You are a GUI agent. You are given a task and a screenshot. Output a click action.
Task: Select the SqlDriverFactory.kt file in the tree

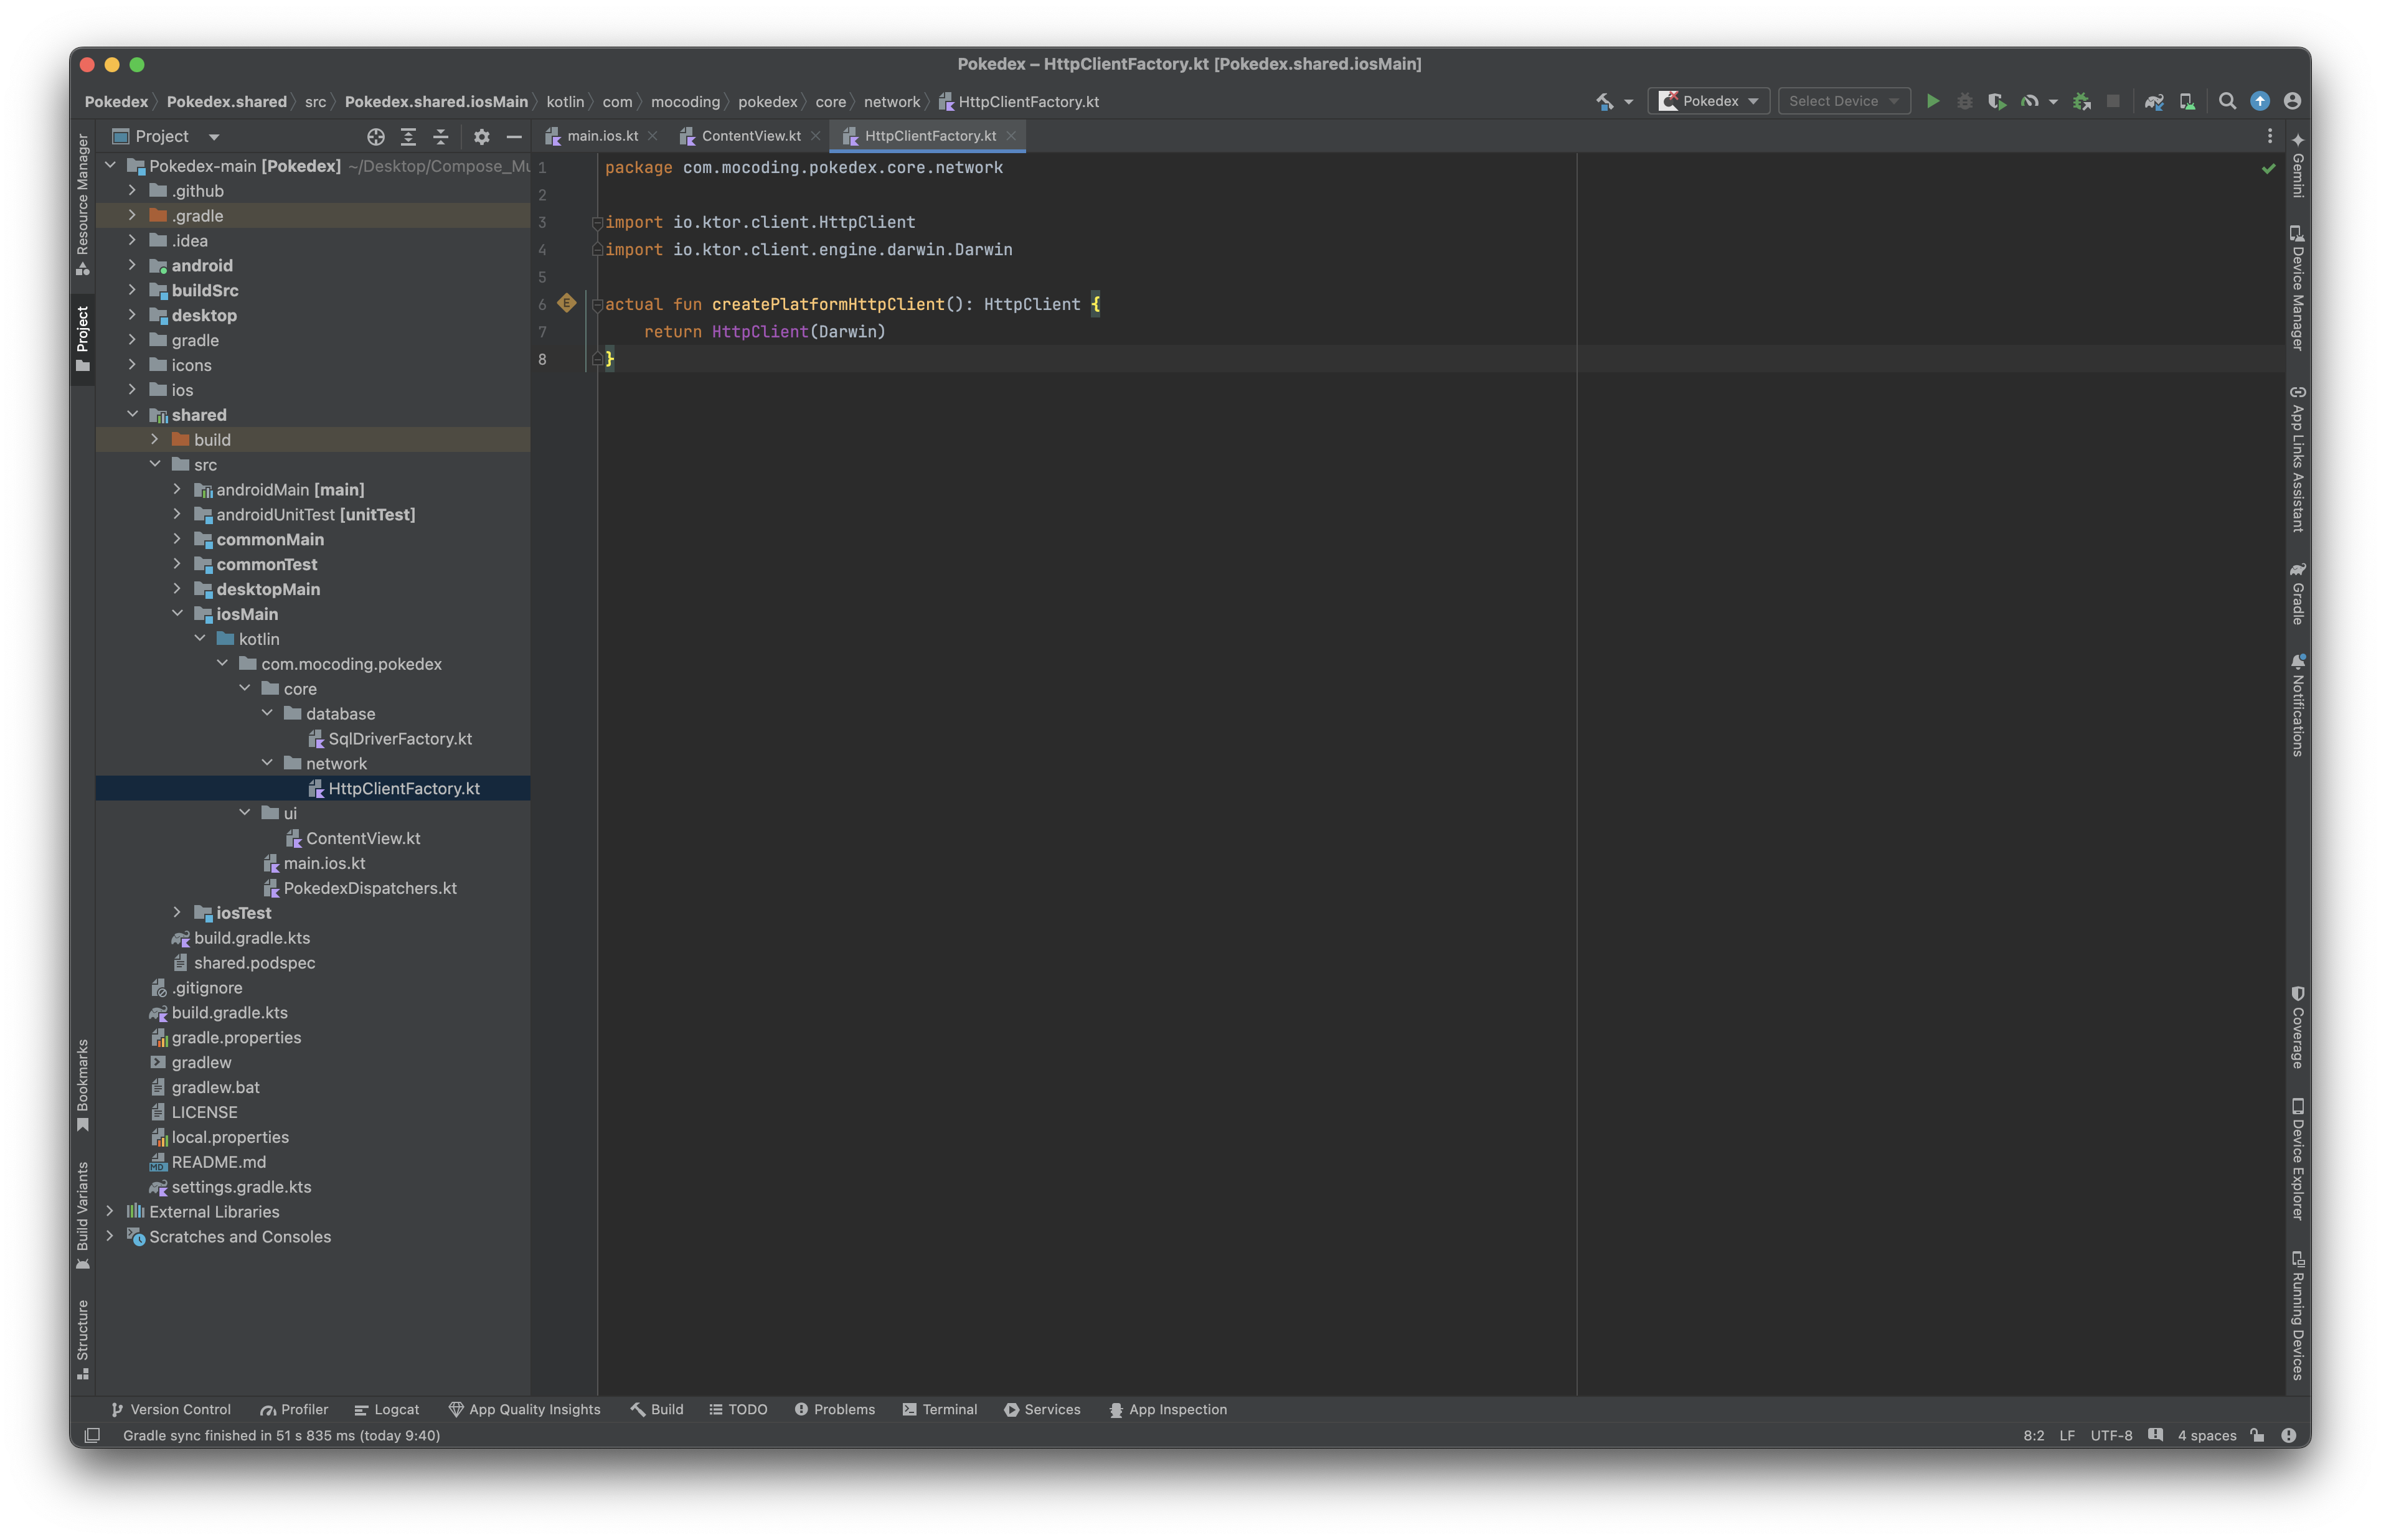point(399,739)
